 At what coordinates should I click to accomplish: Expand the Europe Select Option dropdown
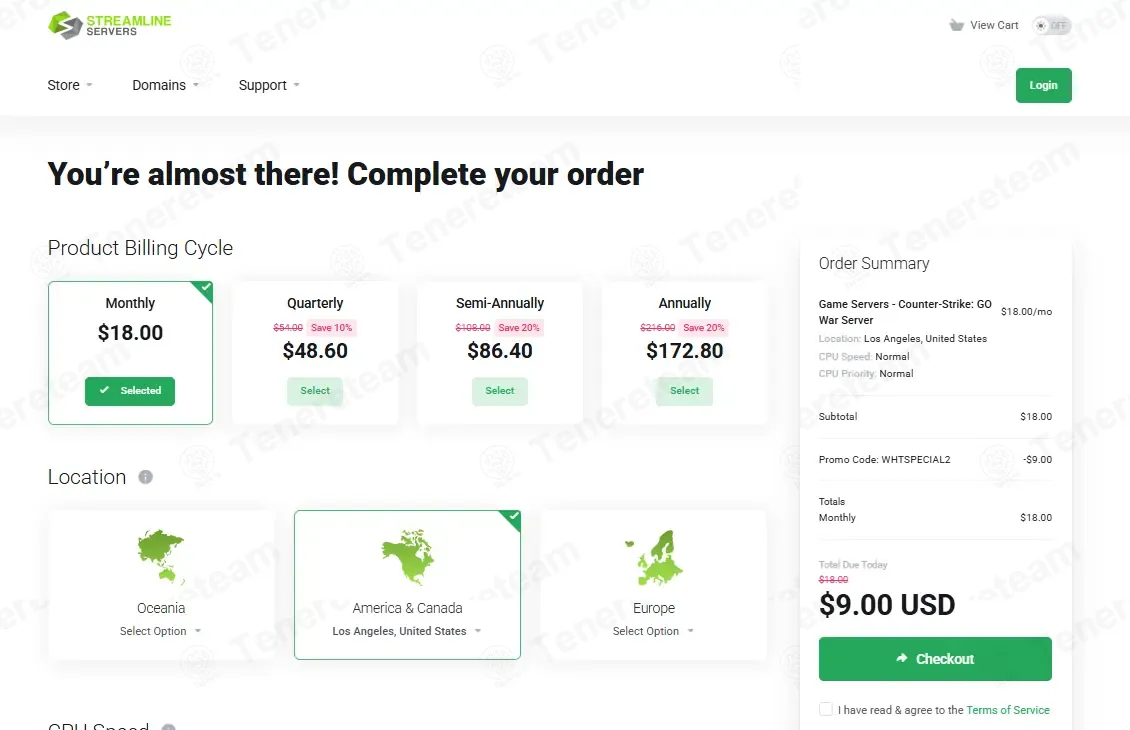(654, 631)
